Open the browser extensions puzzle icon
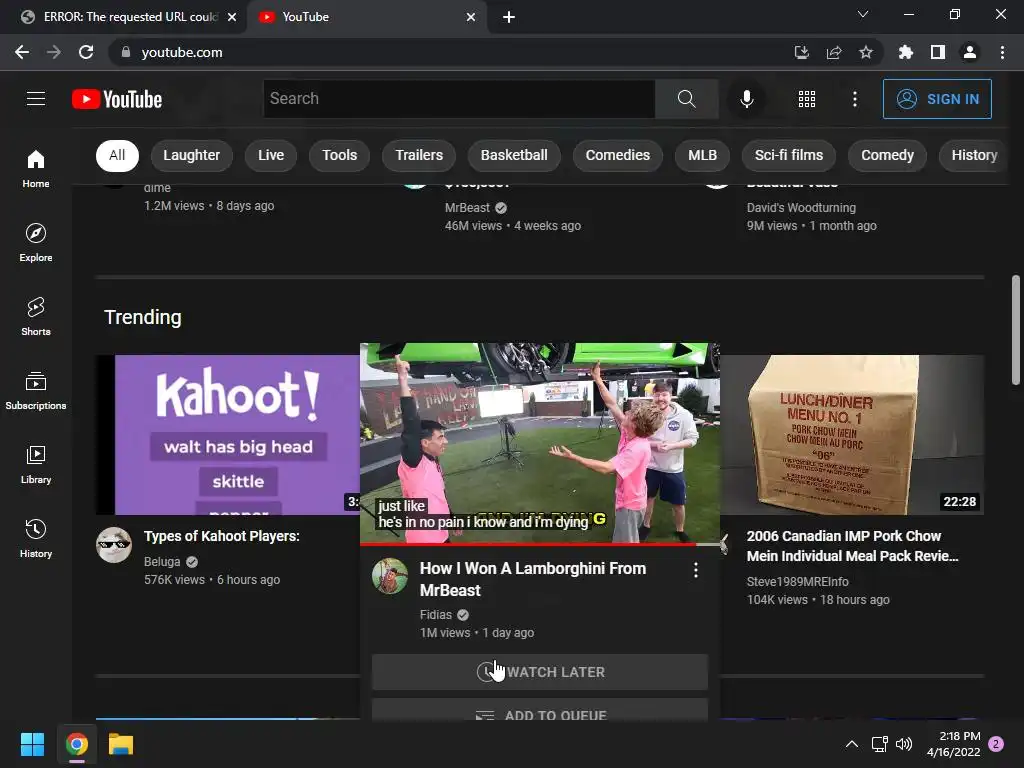This screenshot has width=1024, height=768. tap(905, 52)
